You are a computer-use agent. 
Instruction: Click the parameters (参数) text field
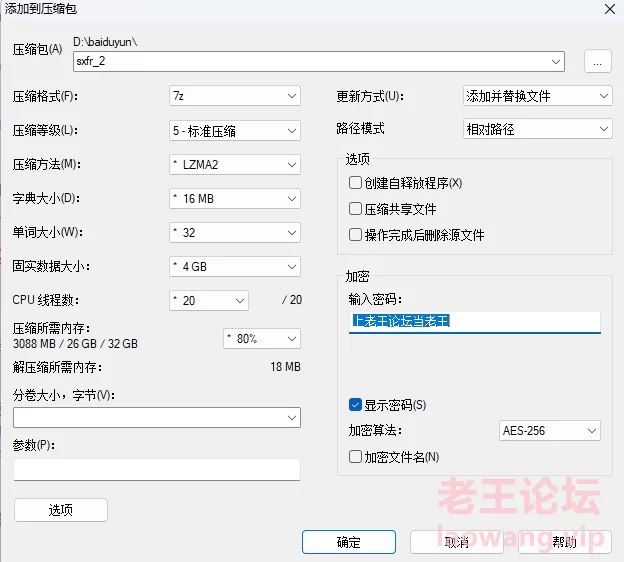click(x=156, y=470)
